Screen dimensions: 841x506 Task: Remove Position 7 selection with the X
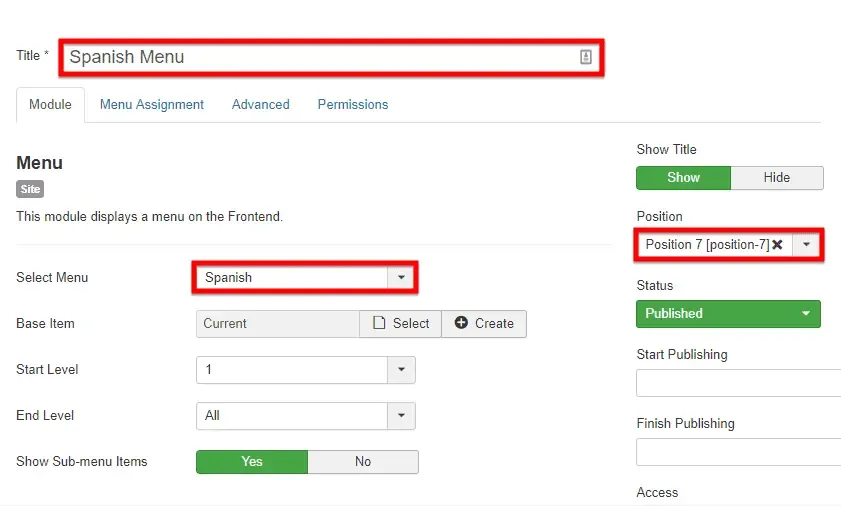click(x=777, y=245)
